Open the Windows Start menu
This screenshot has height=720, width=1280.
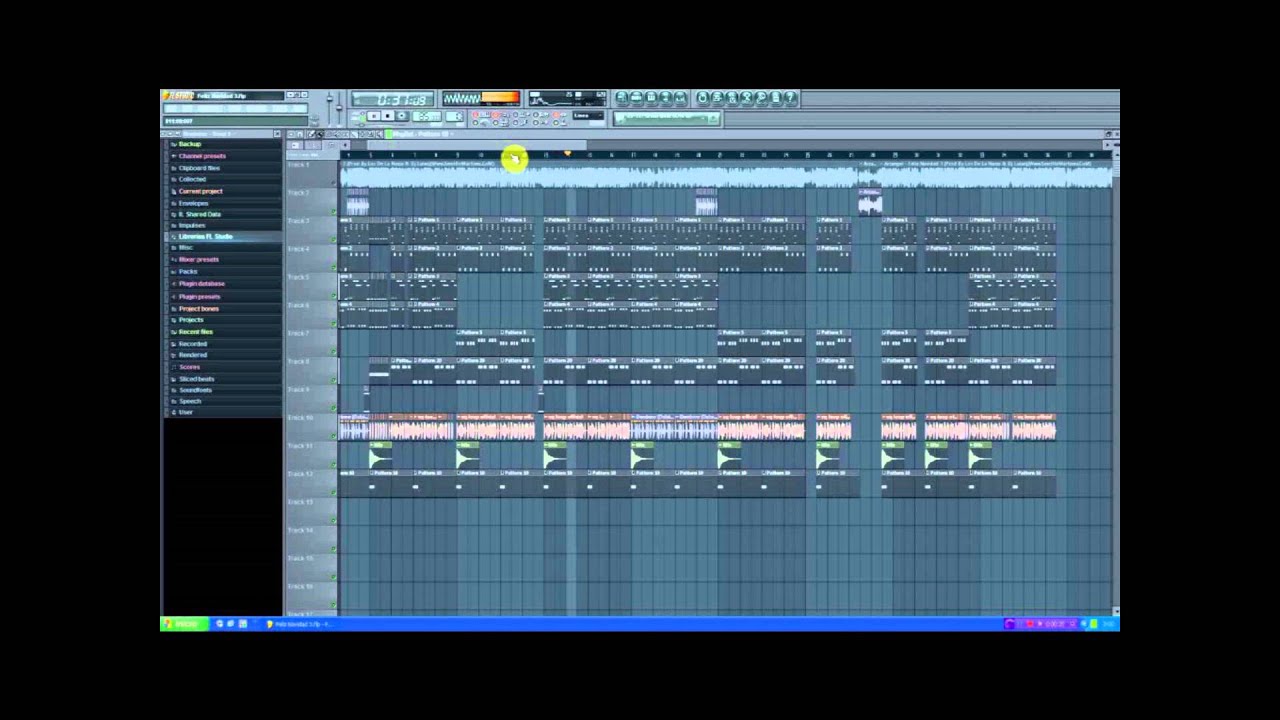[x=184, y=624]
